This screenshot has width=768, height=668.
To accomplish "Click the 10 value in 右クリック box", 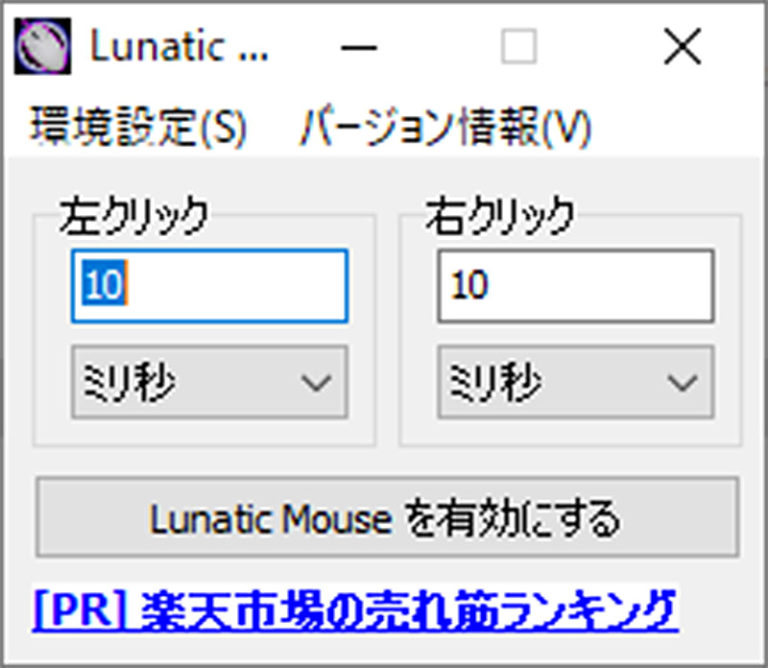I will click(x=469, y=287).
